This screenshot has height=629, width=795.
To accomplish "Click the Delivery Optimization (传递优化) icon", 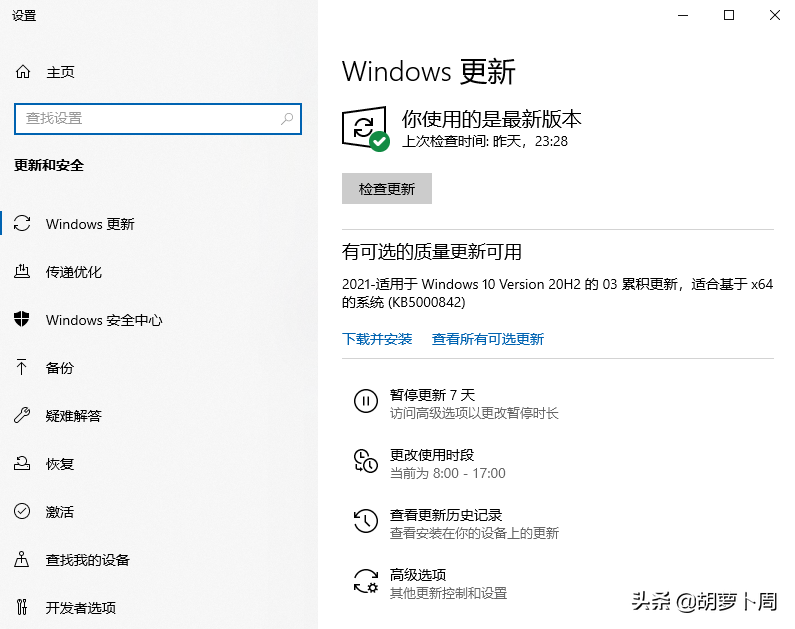I will pos(22,272).
